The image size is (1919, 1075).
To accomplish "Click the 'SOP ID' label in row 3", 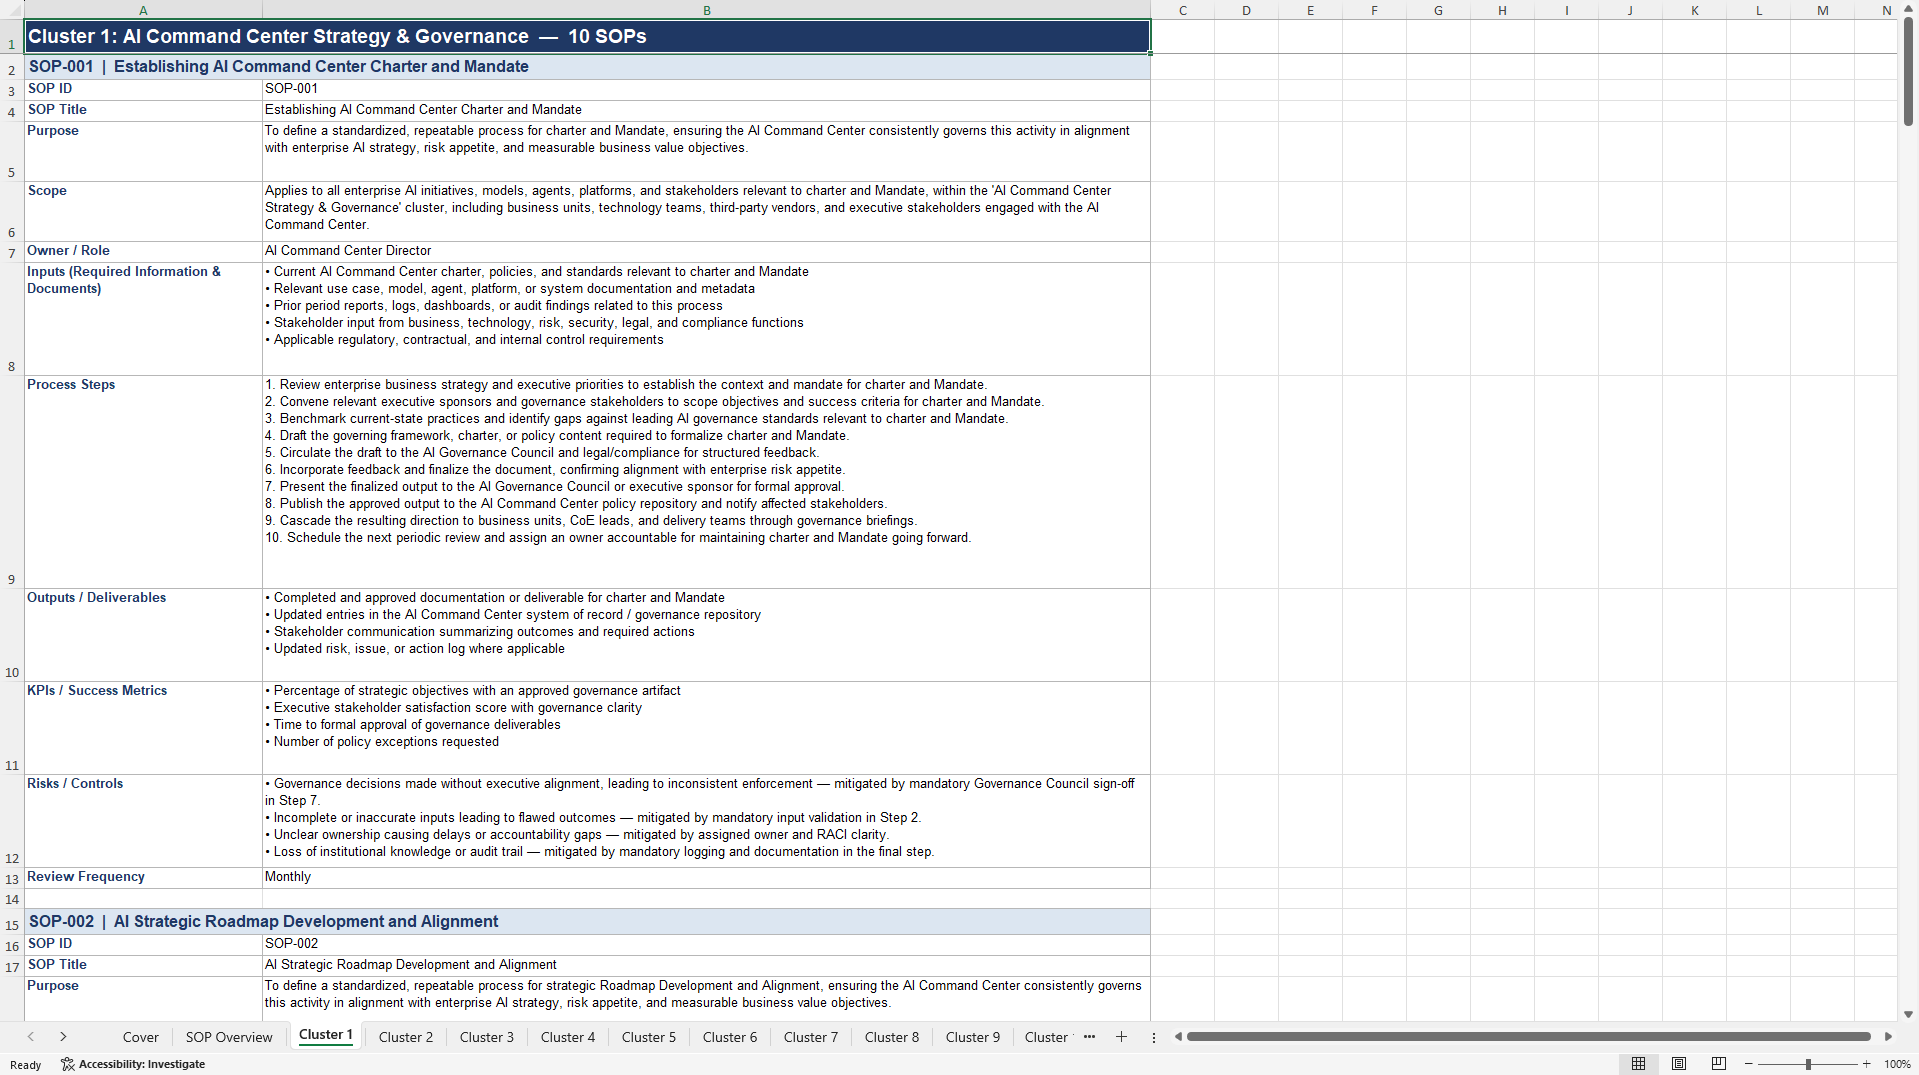I will tap(143, 89).
